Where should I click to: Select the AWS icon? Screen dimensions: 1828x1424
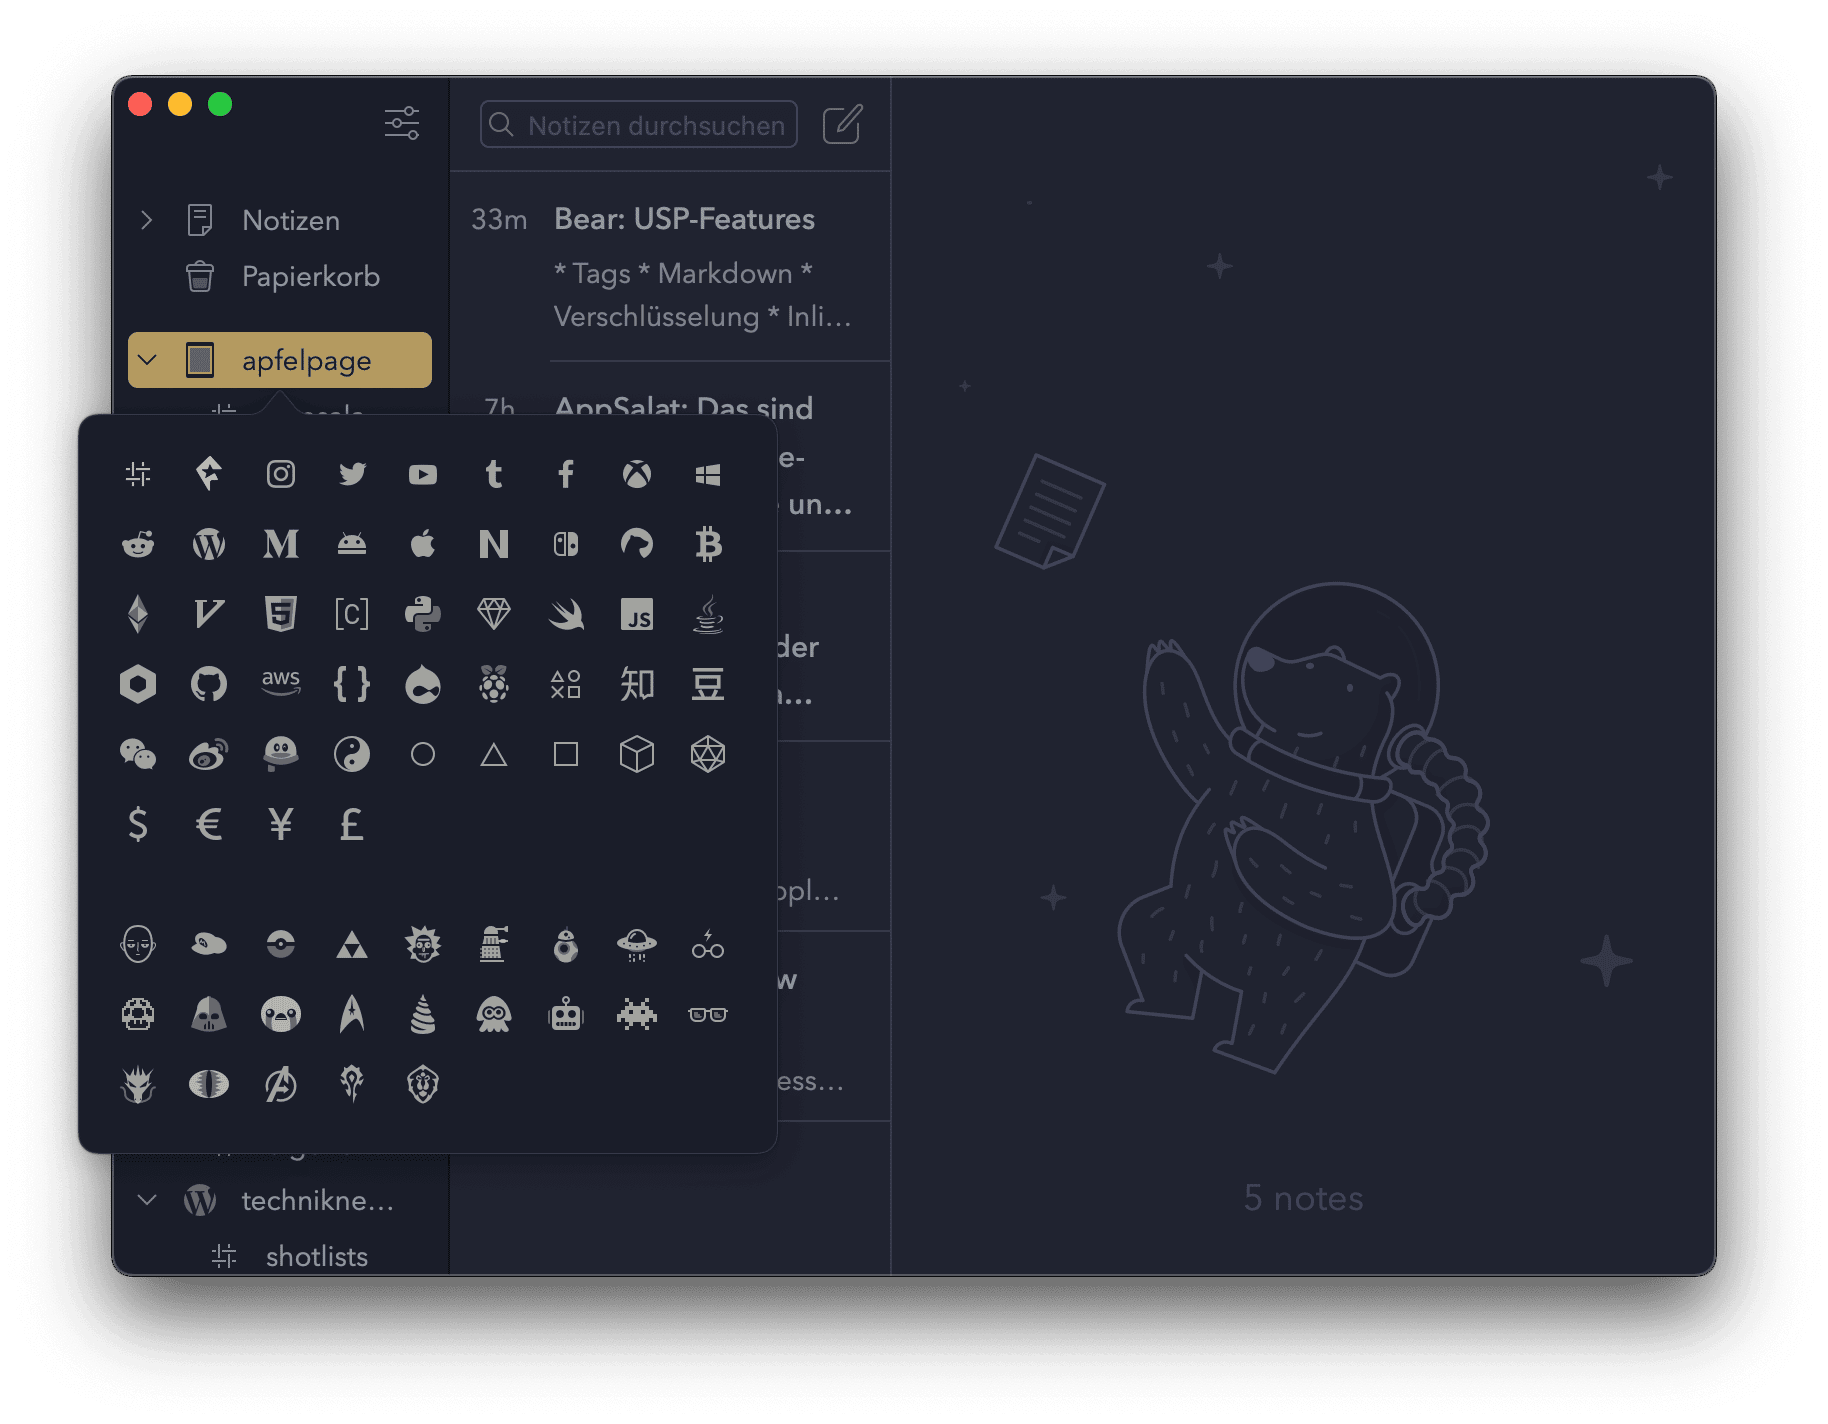281,682
